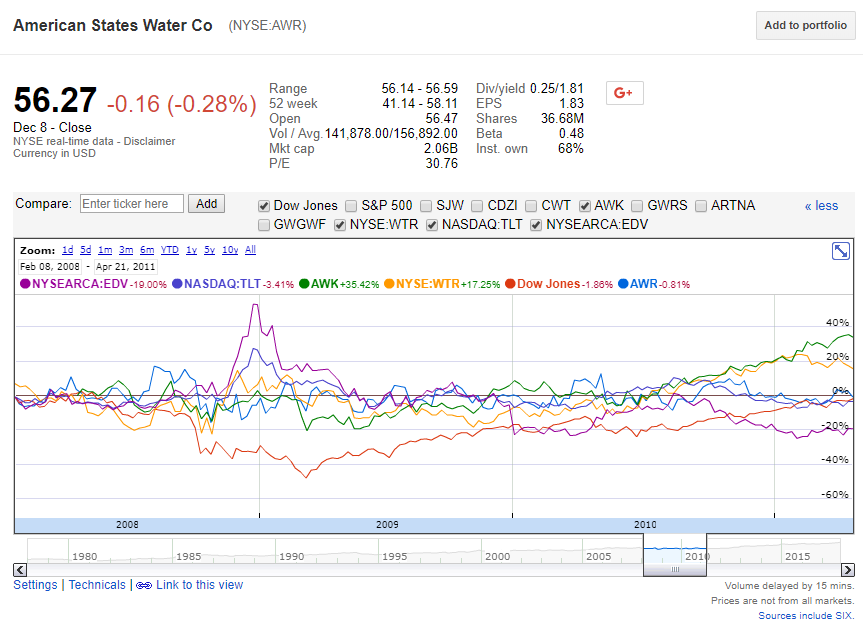Uncheck the NYSE:WTR comparison checkbox
The width and height of the screenshot is (863, 638).
pyautogui.click(x=340, y=225)
